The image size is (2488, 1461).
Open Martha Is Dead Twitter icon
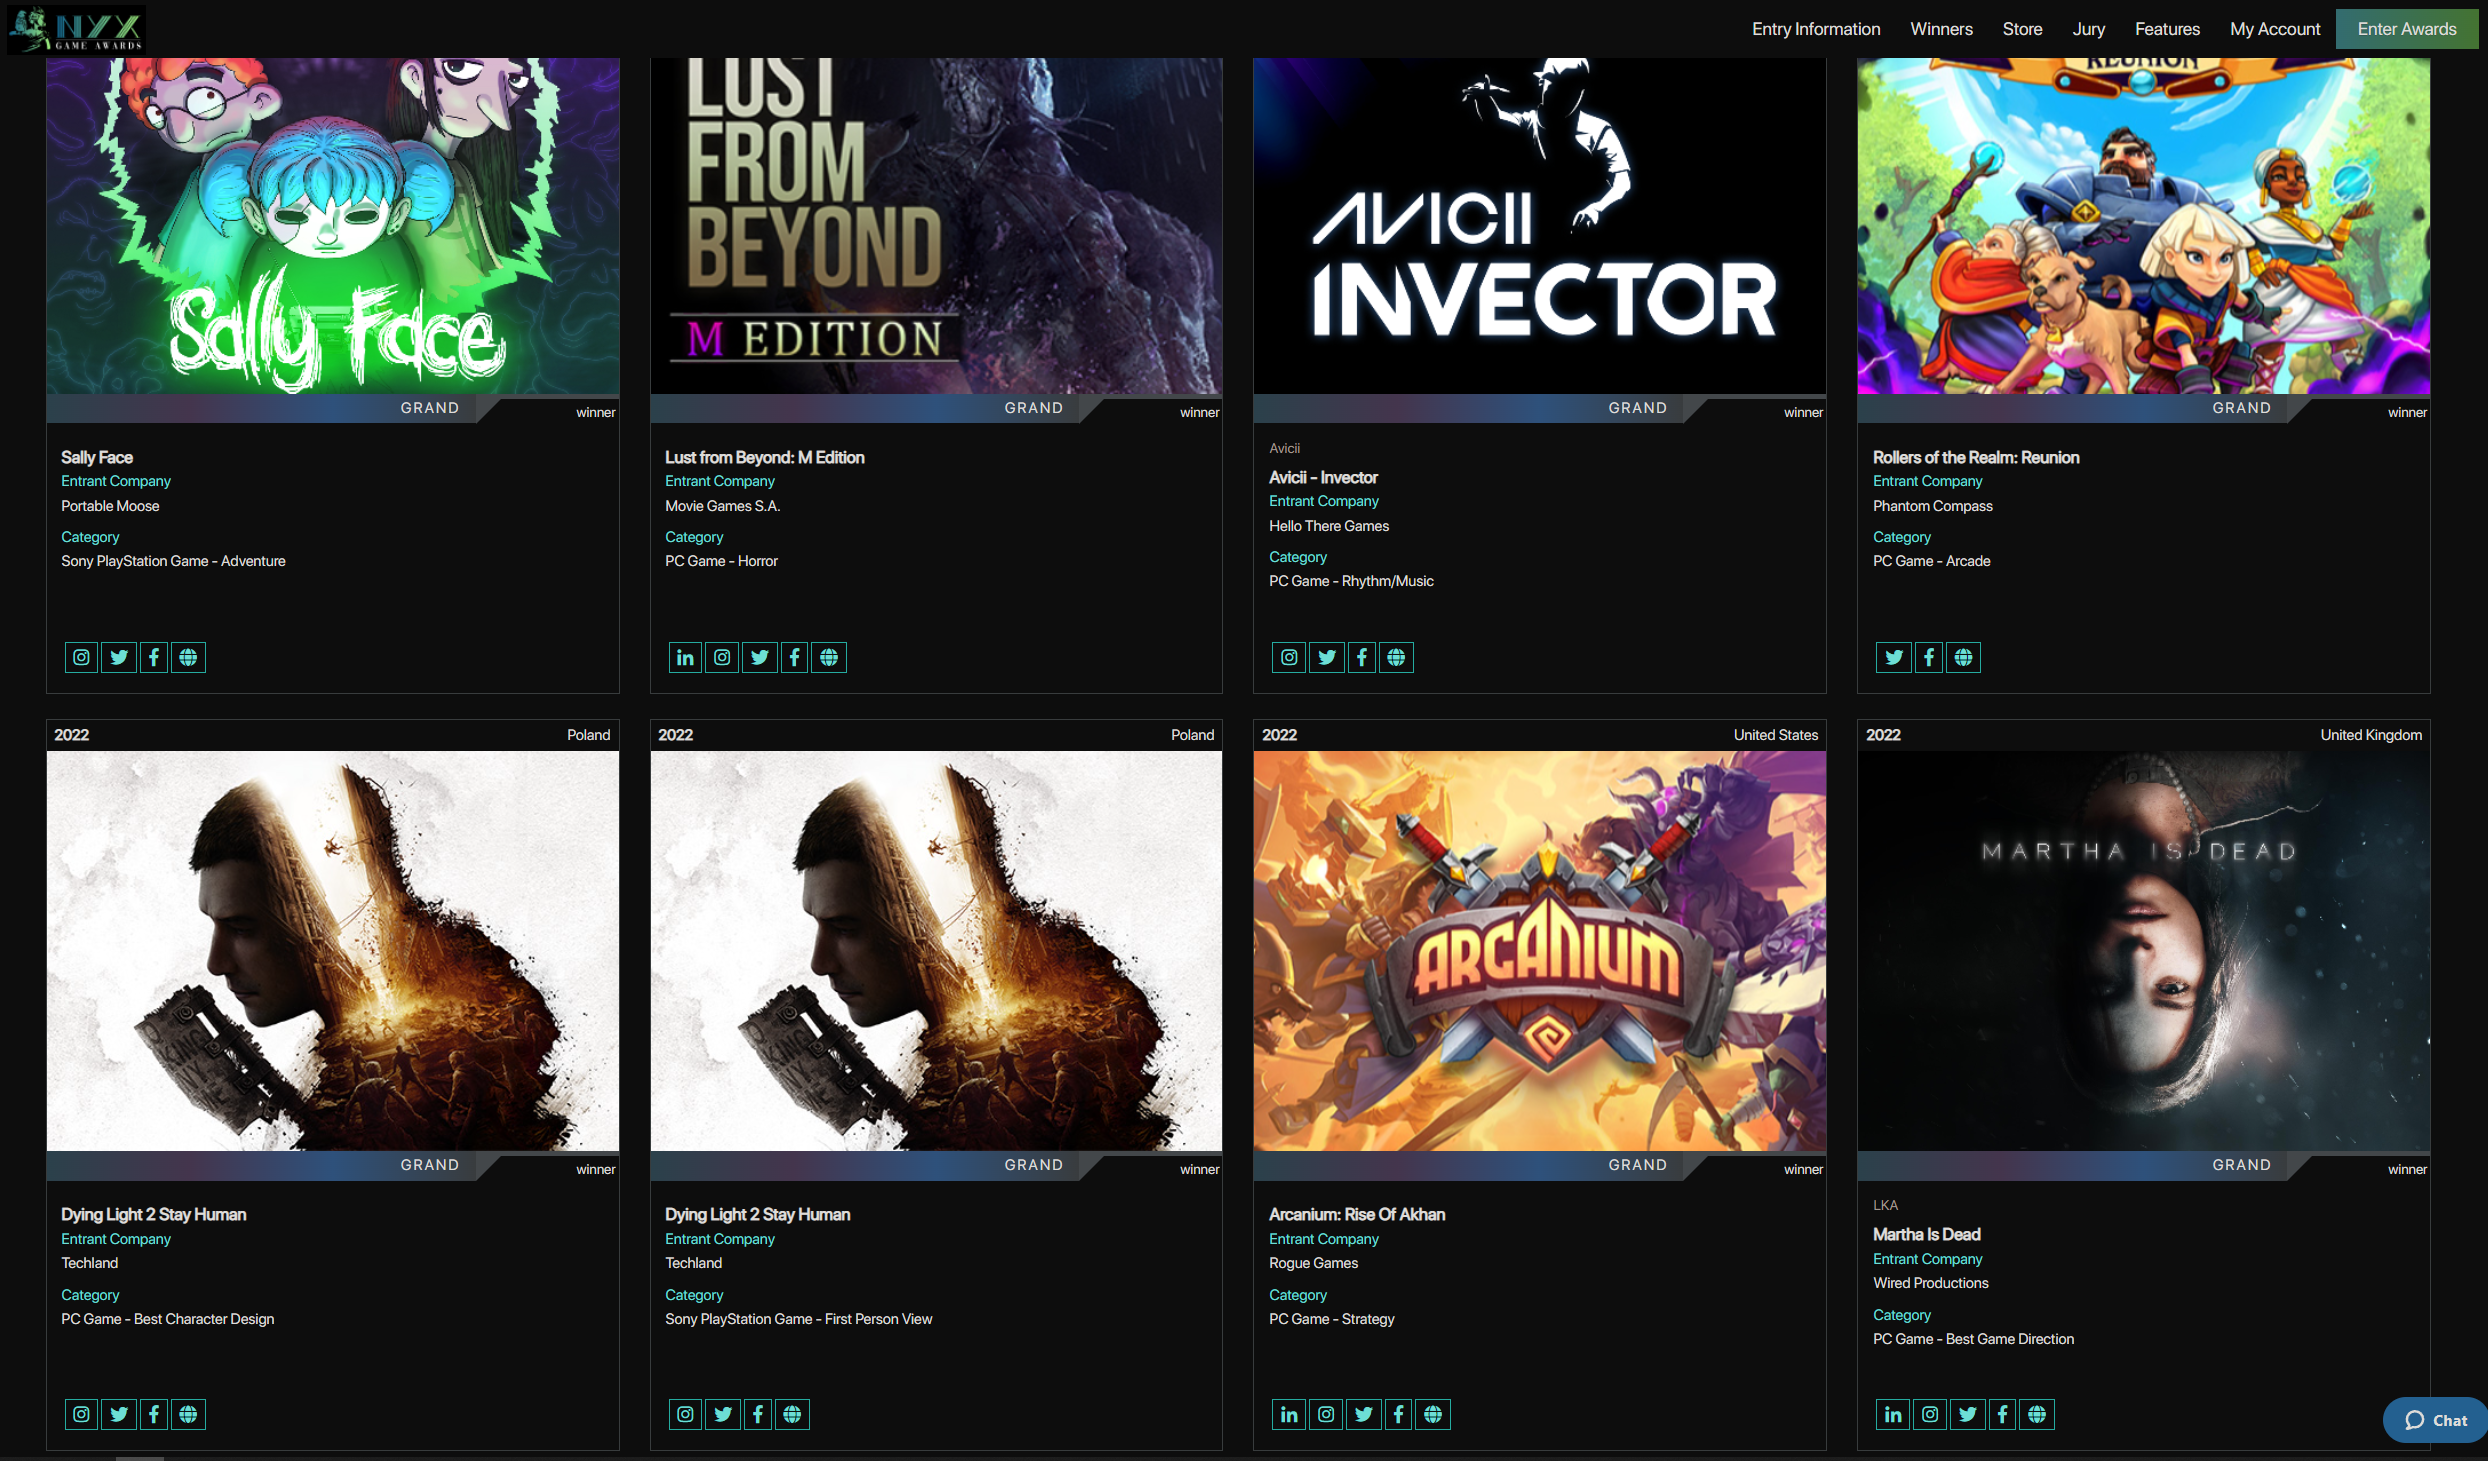click(x=1968, y=1414)
